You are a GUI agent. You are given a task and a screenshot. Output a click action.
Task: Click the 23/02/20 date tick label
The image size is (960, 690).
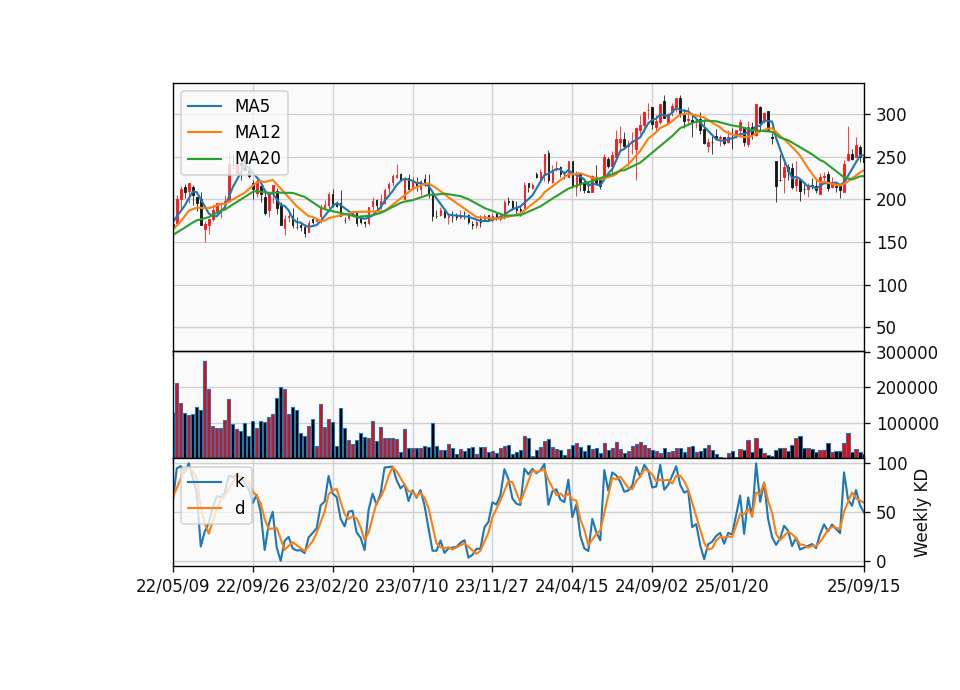coord(332,587)
